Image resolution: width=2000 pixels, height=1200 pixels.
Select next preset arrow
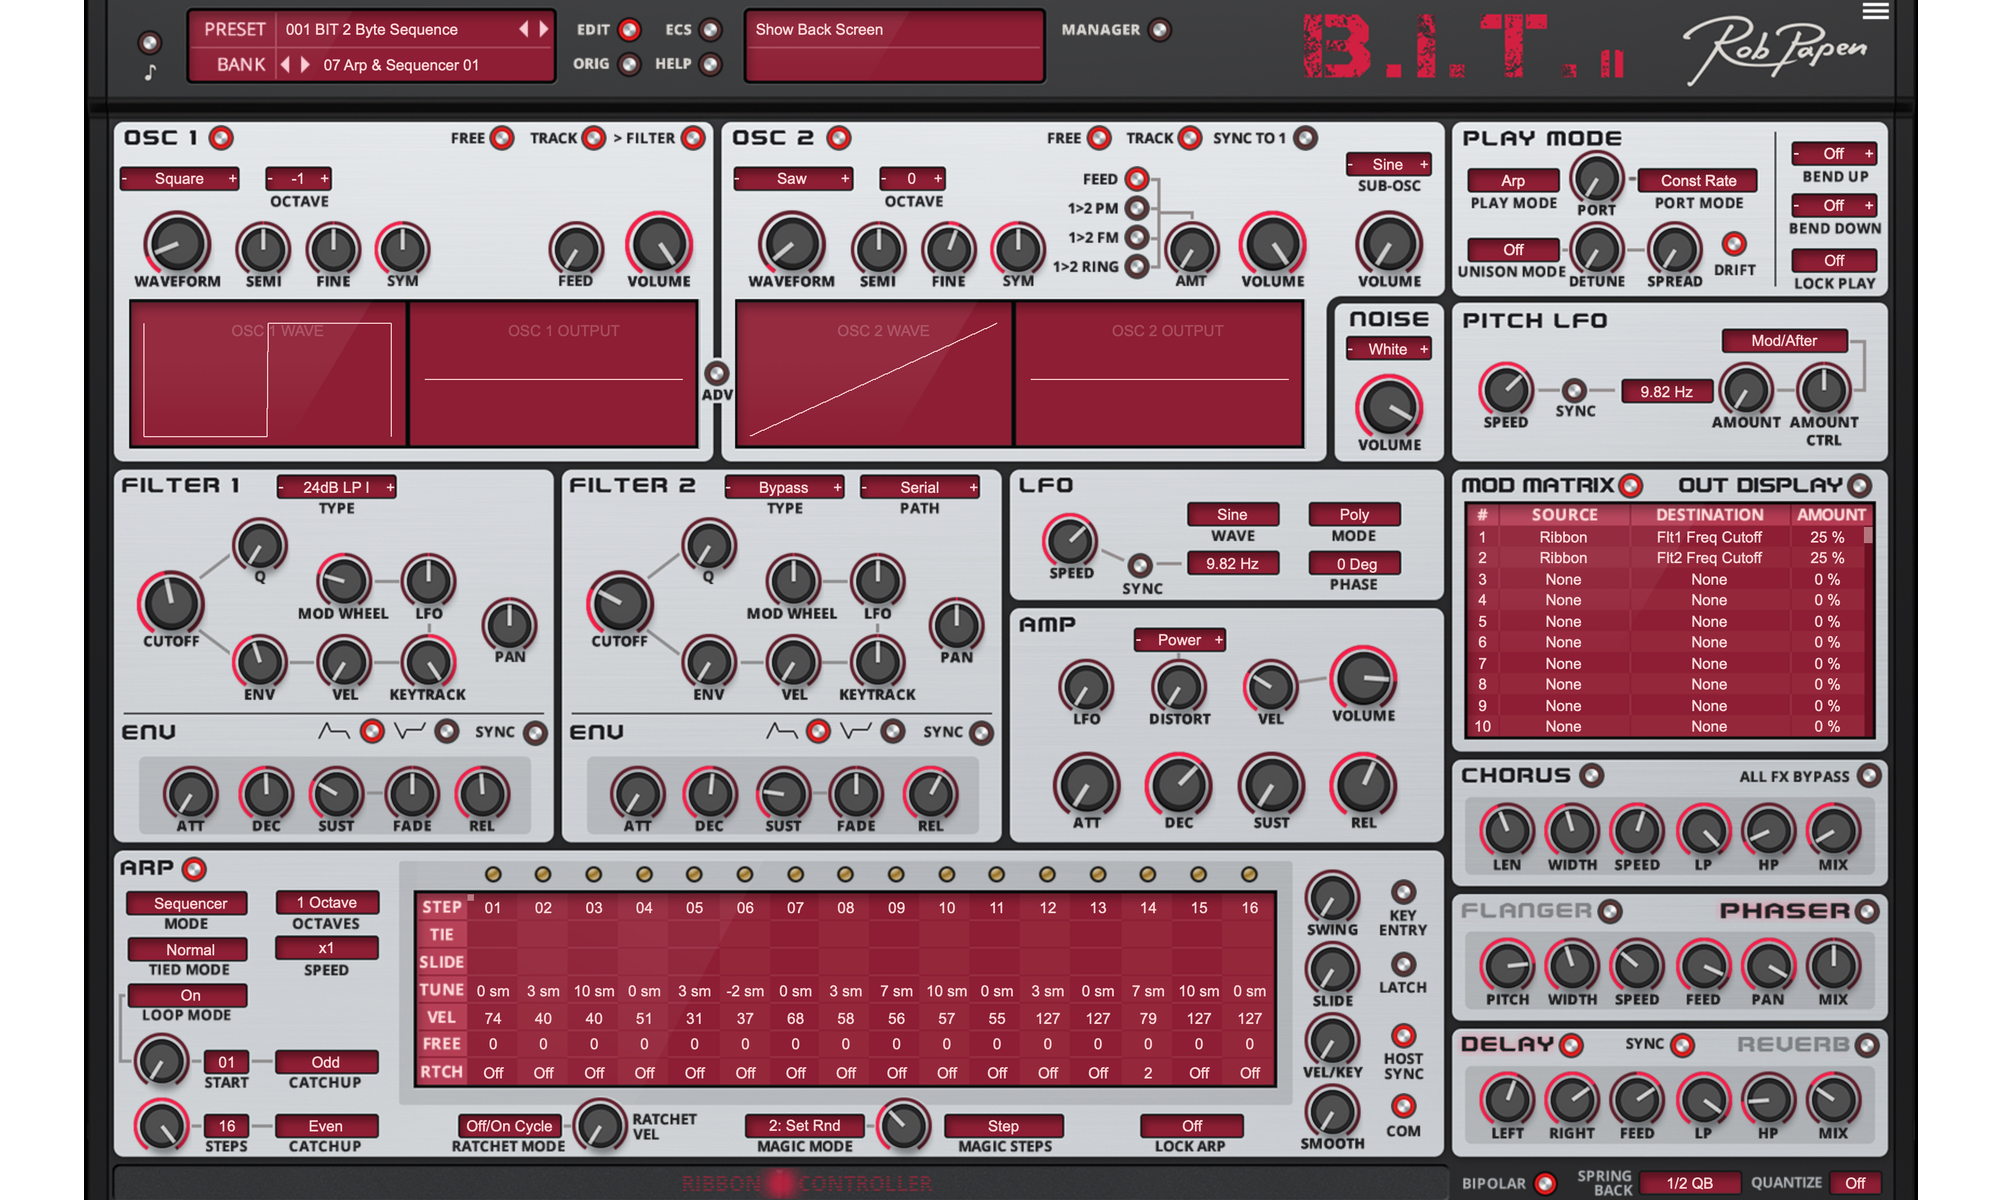(544, 29)
